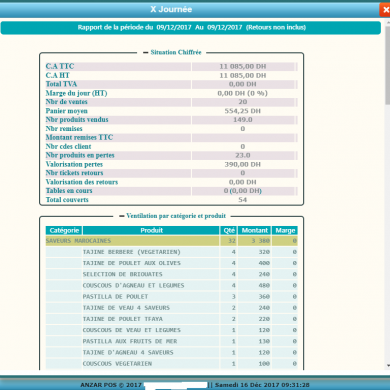Click COUSCOUS DE VEAU ET LEGUMES row

point(172,330)
